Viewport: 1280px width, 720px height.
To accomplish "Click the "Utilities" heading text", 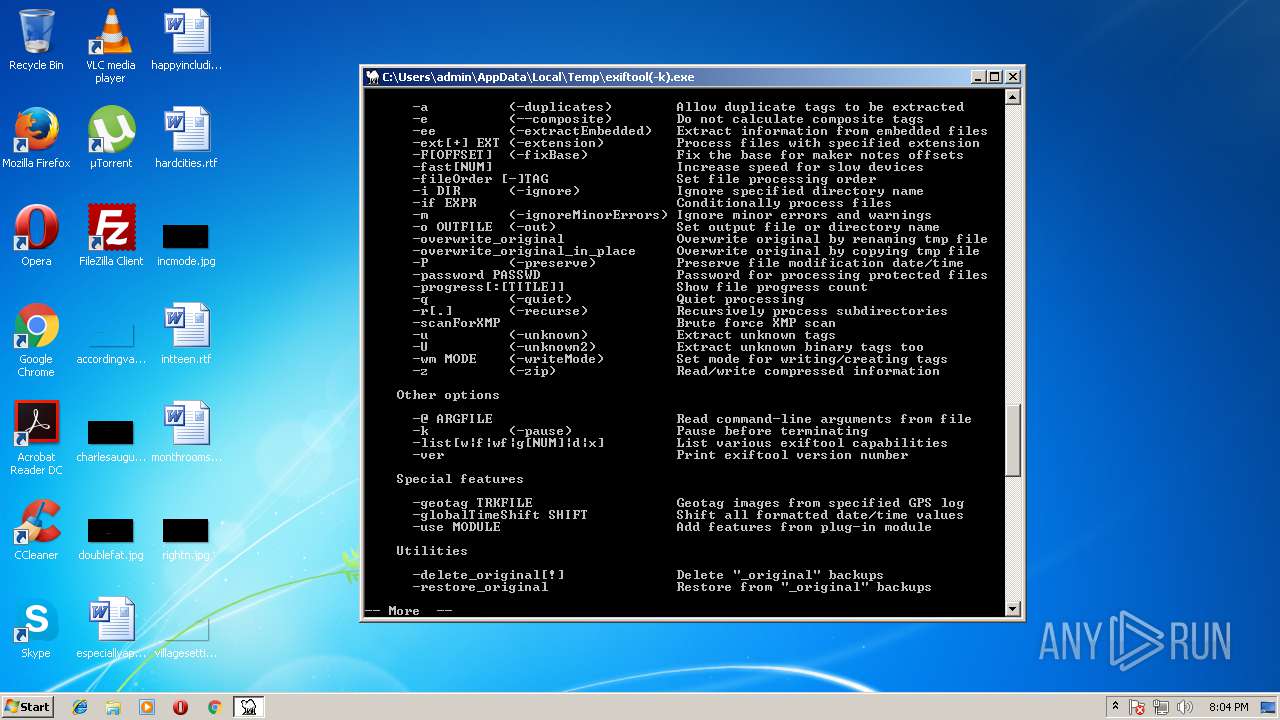I will (432, 551).
